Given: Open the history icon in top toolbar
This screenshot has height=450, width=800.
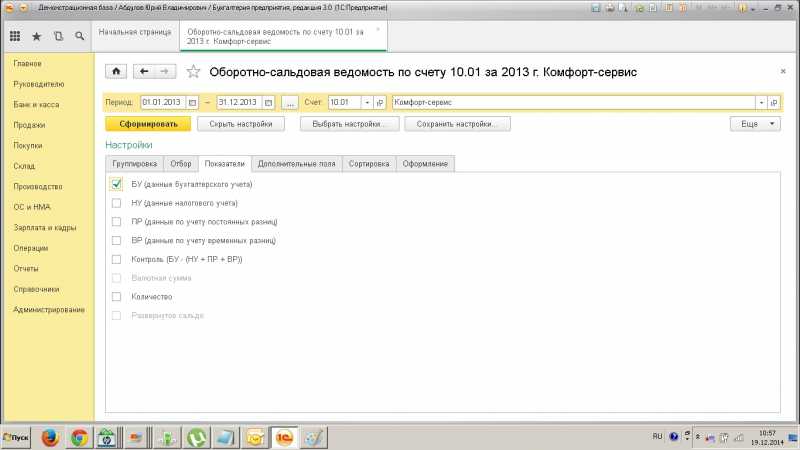Looking at the screenshot, I should (58, 36).
